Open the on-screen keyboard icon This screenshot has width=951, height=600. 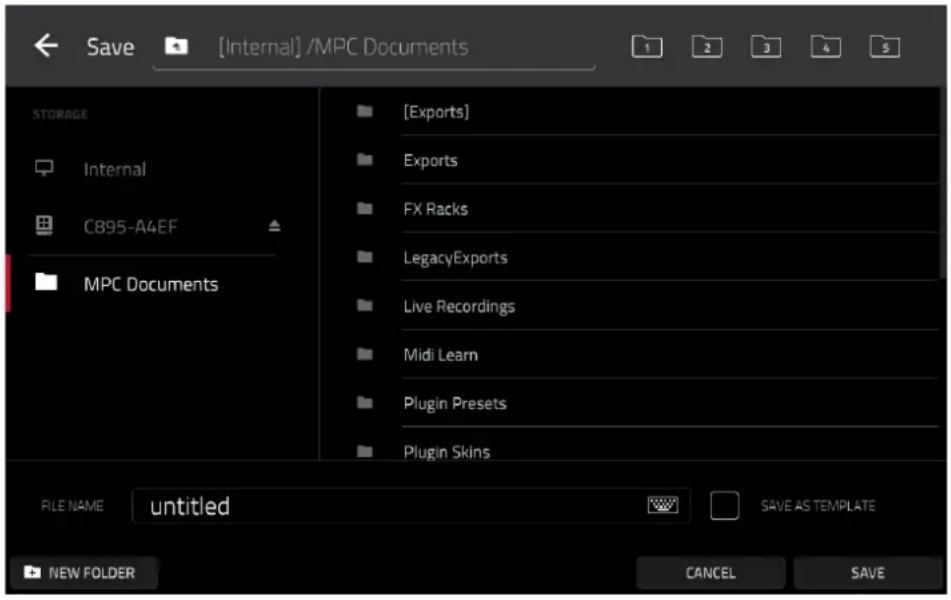(x=662, y=505)
